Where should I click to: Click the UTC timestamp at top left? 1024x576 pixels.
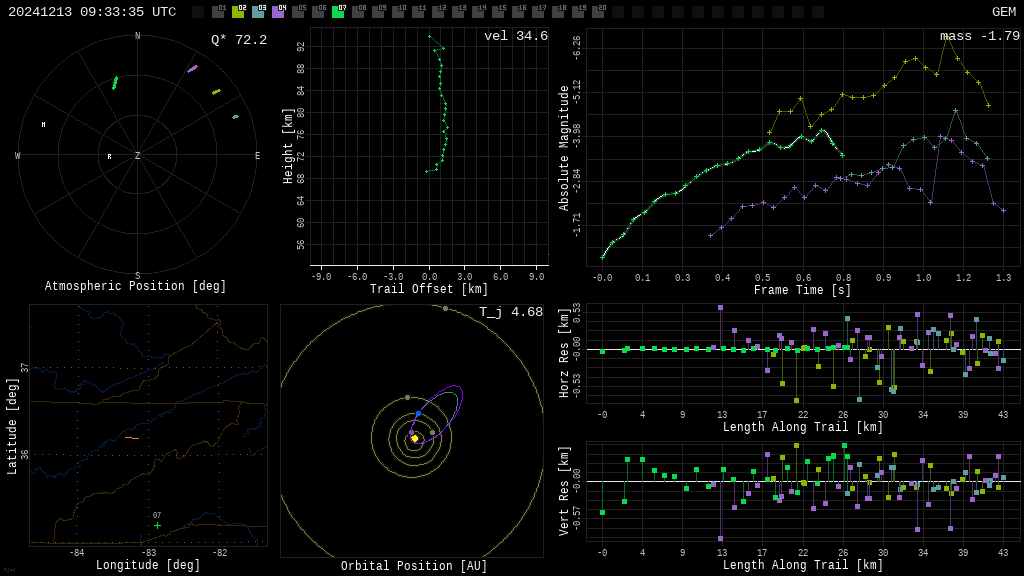92,12
